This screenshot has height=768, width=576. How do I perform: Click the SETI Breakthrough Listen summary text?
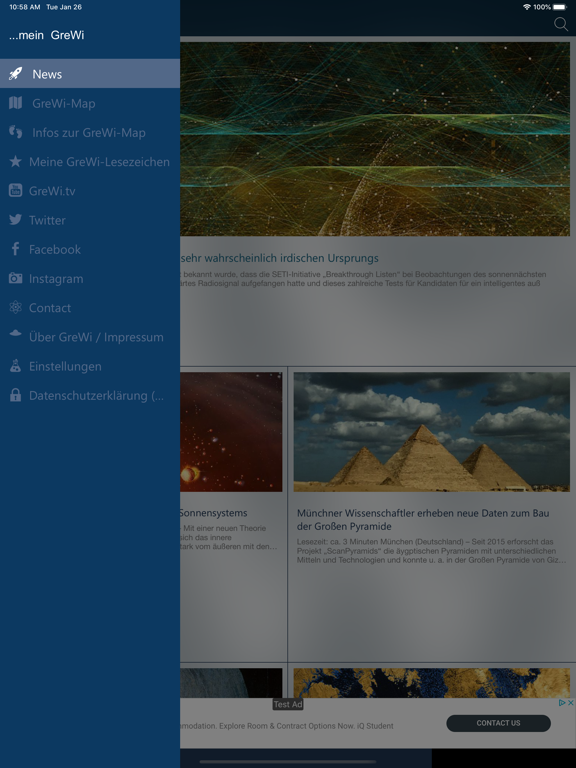[x=362, y=279]
